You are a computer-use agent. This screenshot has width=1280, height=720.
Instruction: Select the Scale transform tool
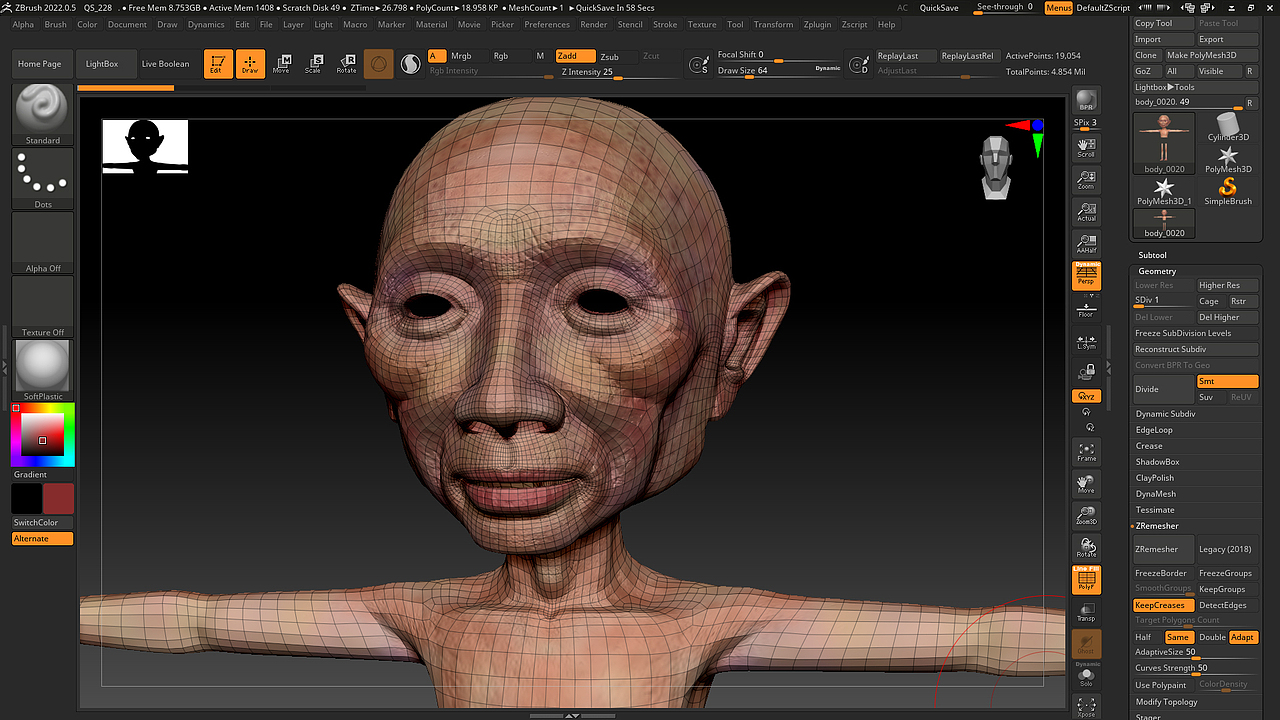click(314, 64)
